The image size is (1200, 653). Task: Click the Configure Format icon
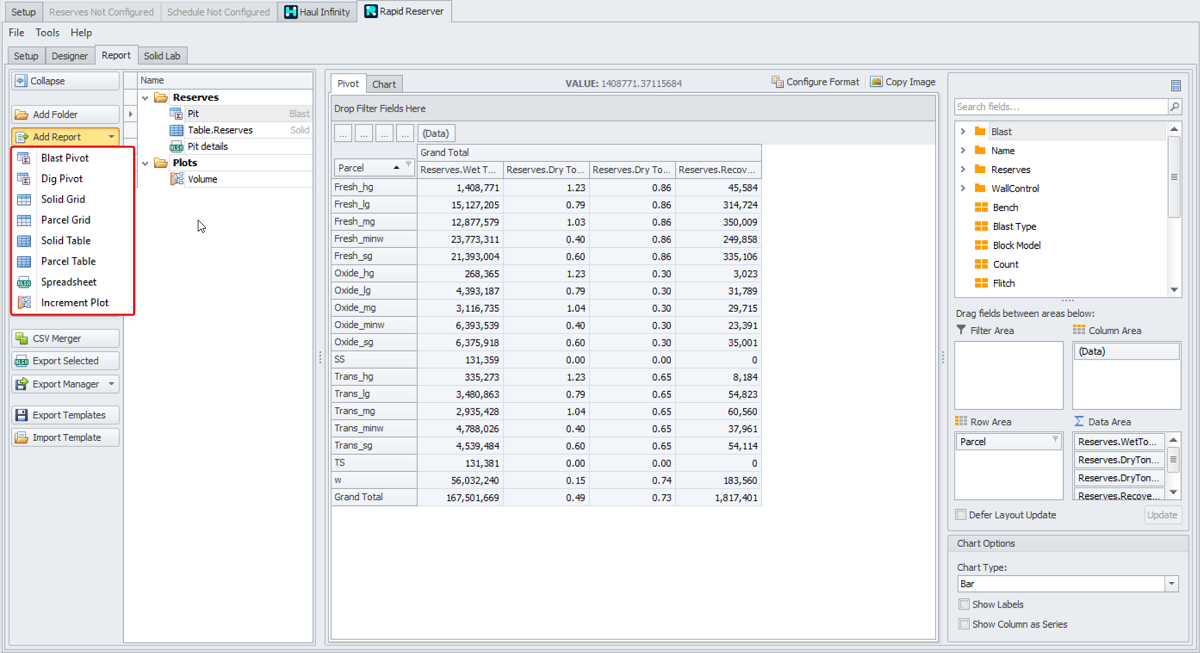(777, 82)
